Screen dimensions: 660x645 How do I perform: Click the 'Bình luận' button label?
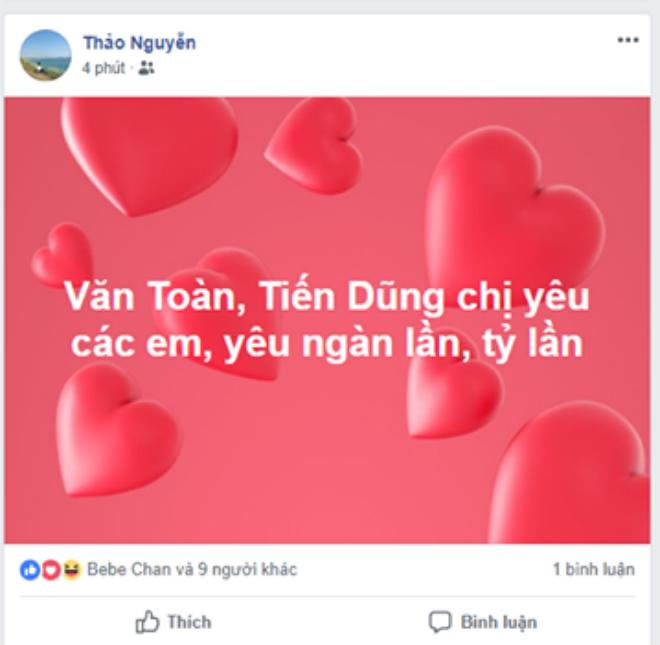(x=499, y=622)
